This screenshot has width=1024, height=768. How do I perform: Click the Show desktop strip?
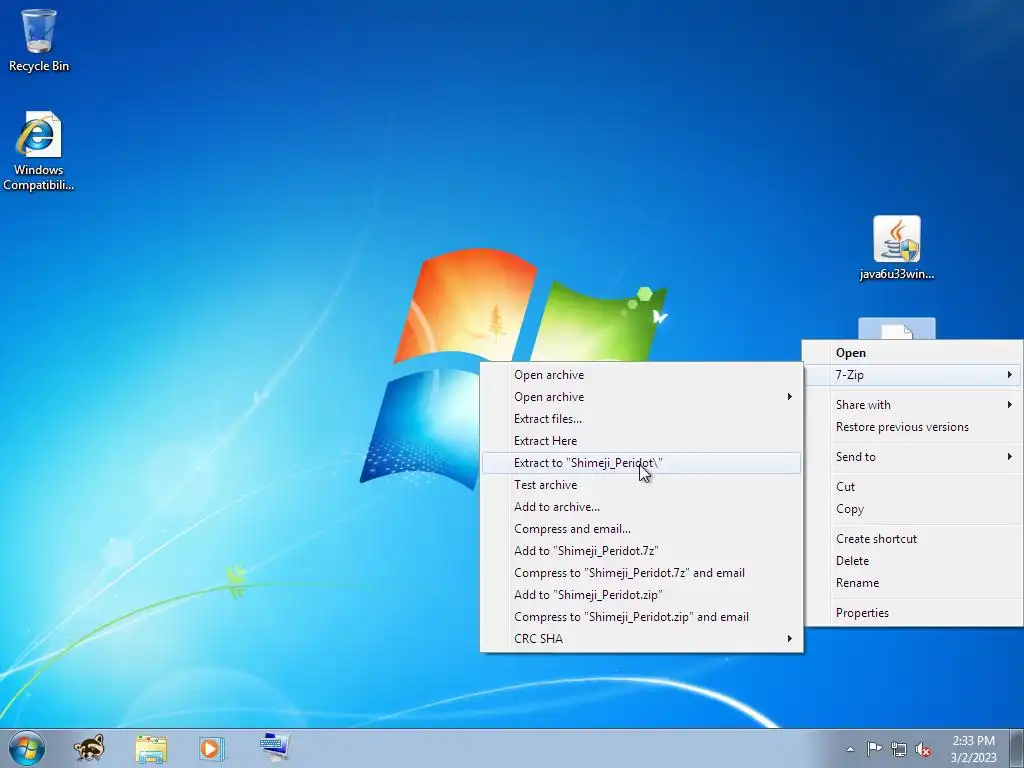point(1018,748)
